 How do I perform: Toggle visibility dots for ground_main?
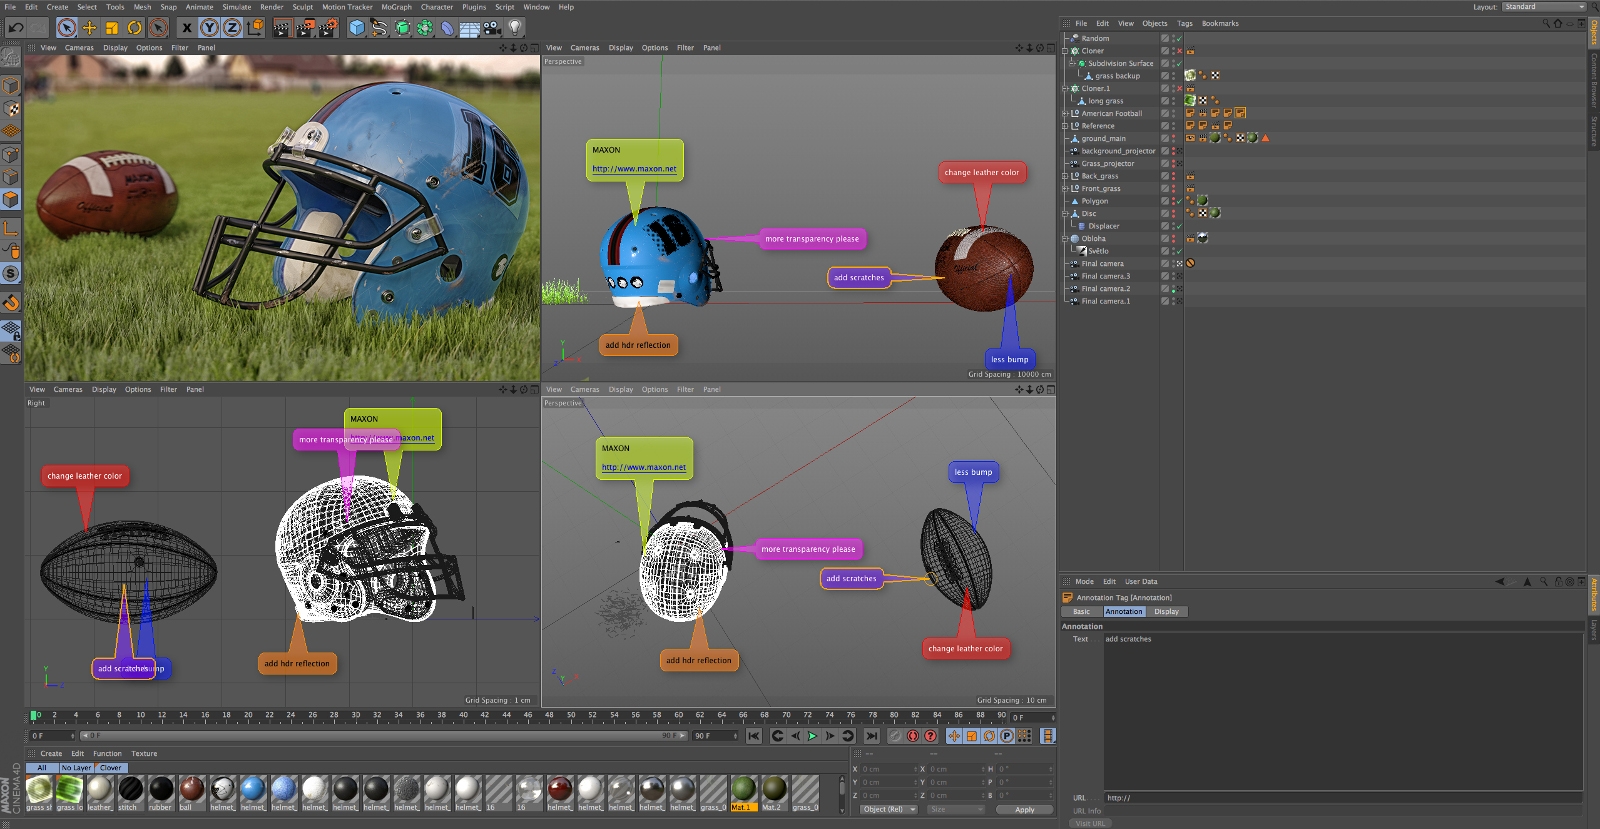(x=1173, y=138)
